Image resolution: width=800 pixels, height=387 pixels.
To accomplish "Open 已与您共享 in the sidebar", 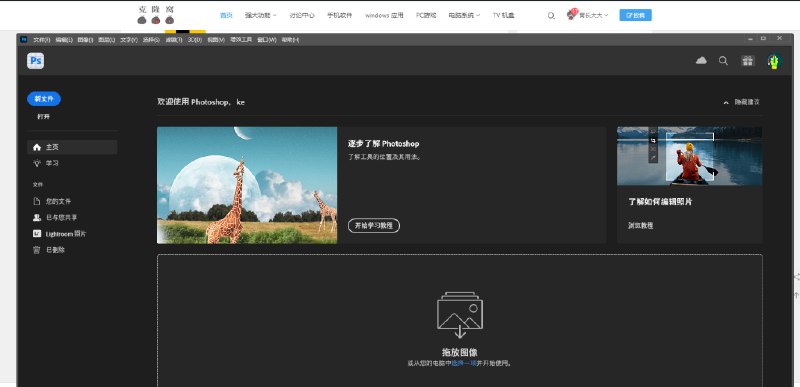I will coord(72,218).
